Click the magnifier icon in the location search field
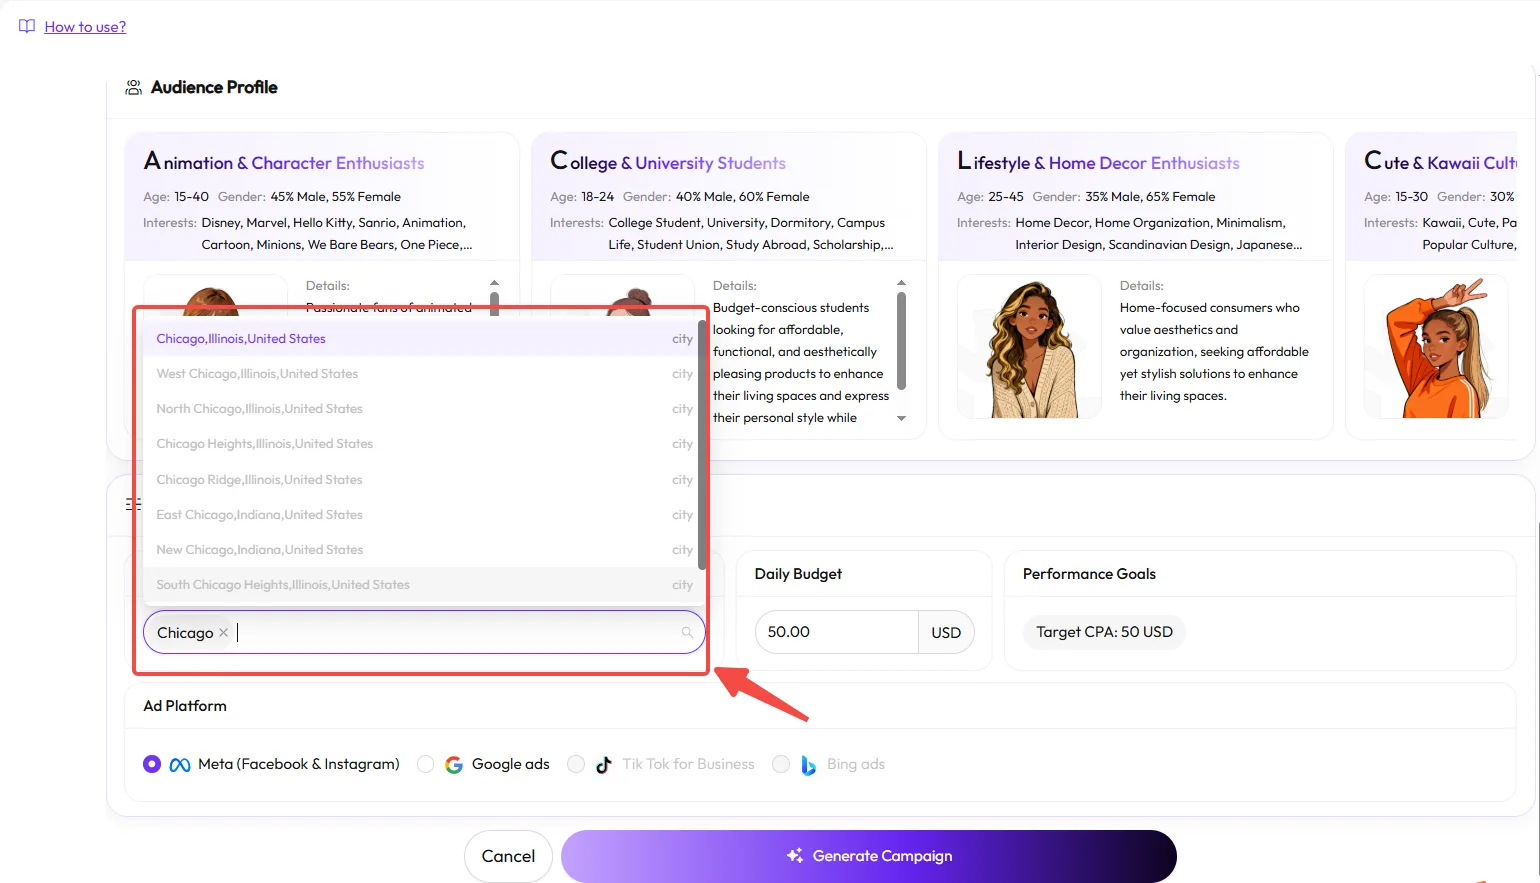The image size is (1540, 883). coord(687,632)
